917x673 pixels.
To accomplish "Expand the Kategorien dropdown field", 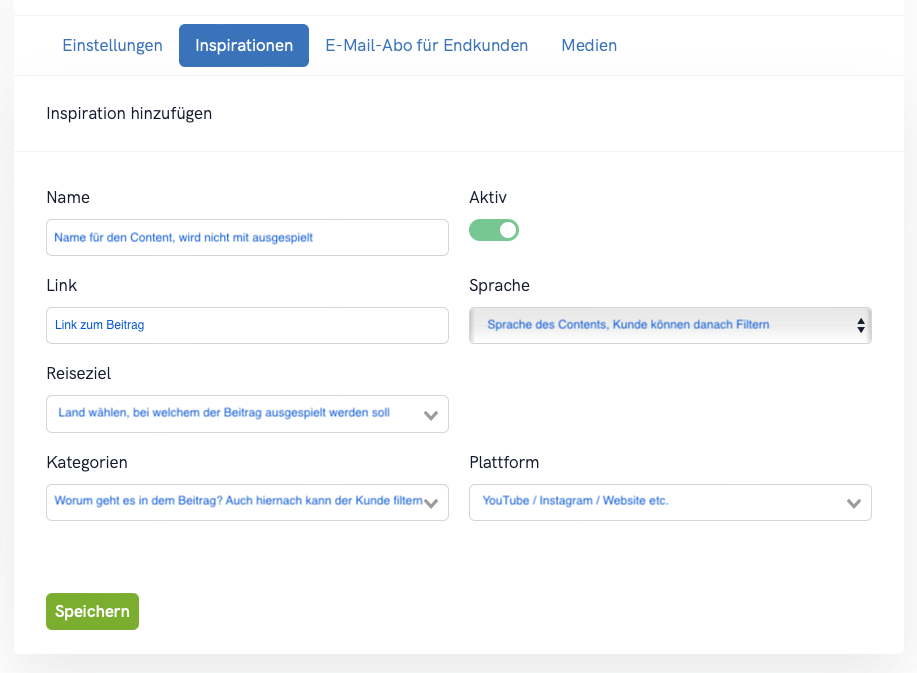I will point(247,502).
